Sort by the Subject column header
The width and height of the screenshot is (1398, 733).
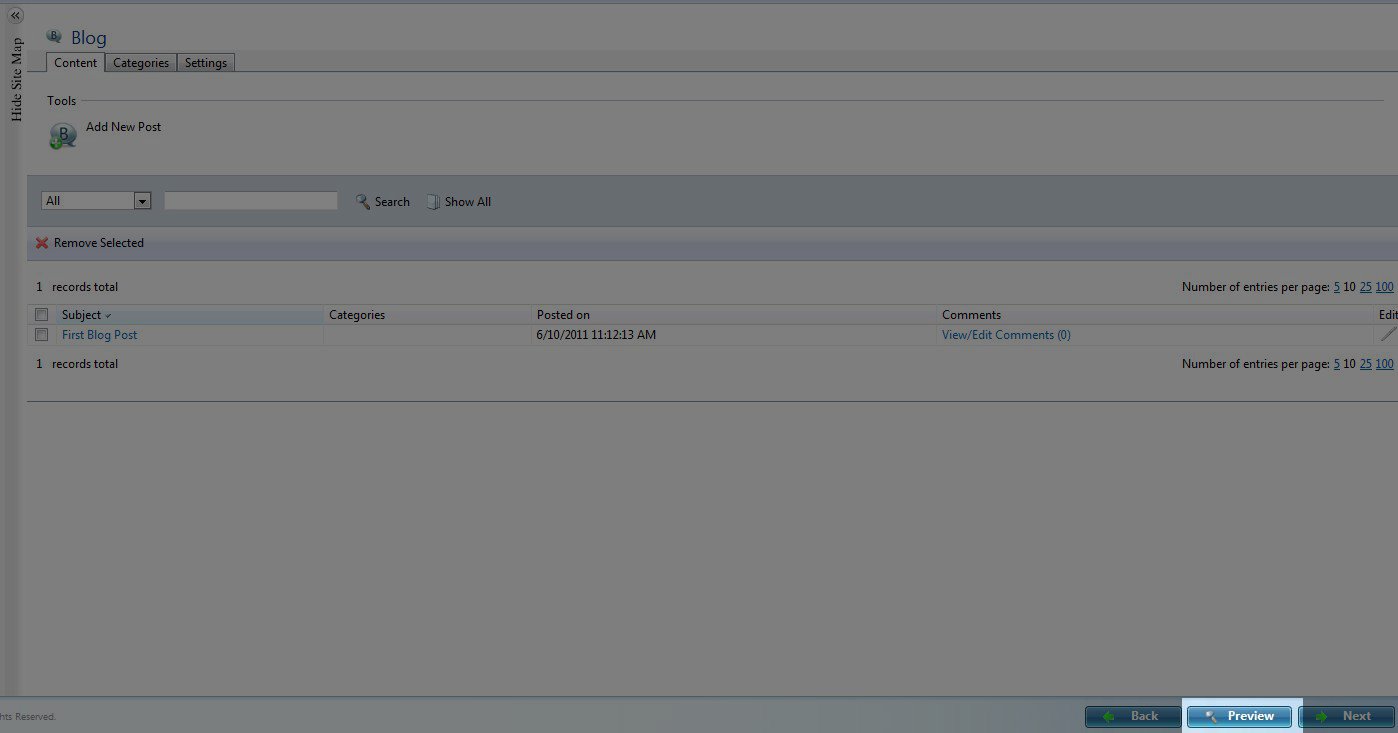[x=81, y=315]
